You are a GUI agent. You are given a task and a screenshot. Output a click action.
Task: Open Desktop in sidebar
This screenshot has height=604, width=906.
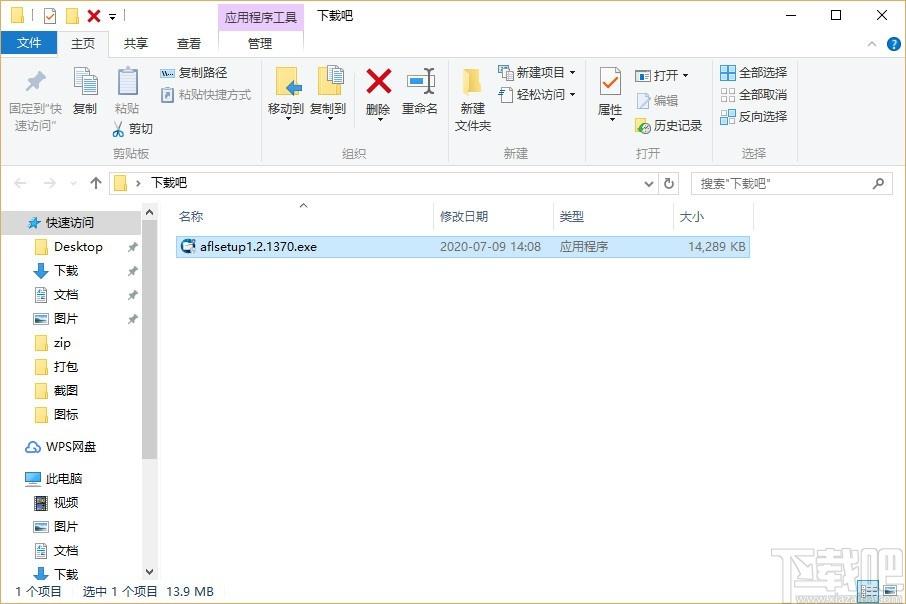(x=78, y=247)
